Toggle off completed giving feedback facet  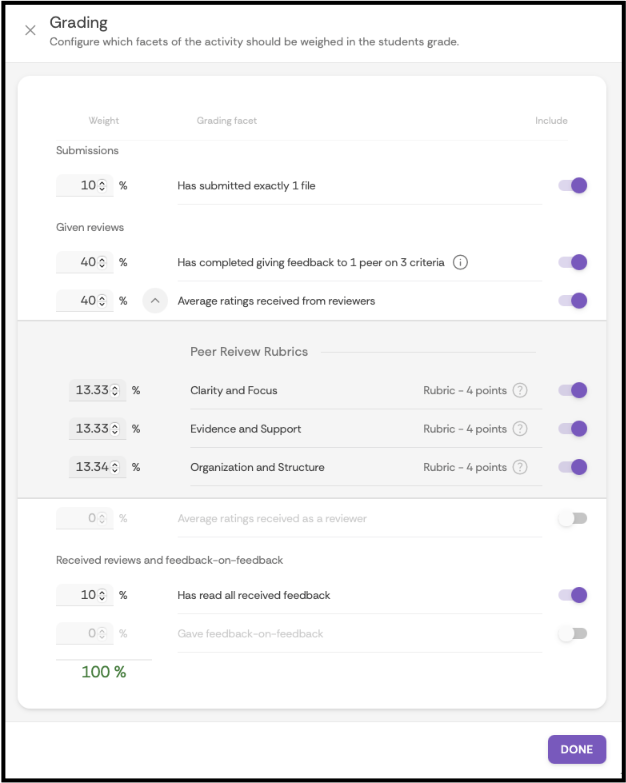(x=572, y=262)
